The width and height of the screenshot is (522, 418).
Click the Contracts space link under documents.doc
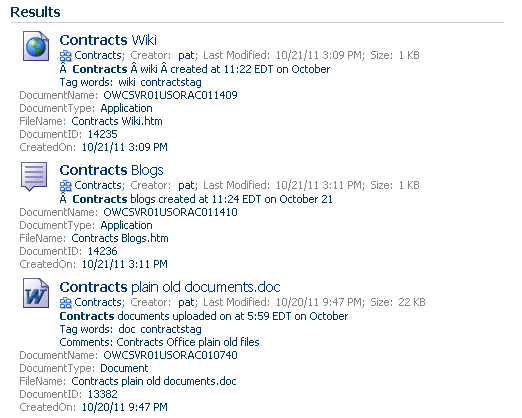click(x=98, y=302)
